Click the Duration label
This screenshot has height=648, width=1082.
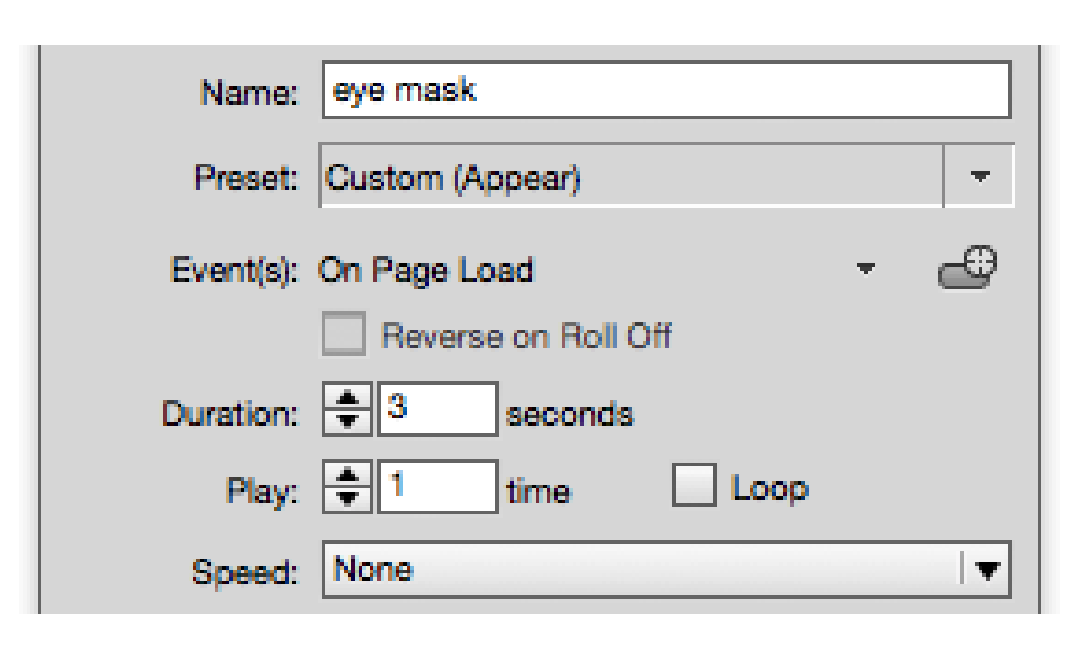pos(230,413)
